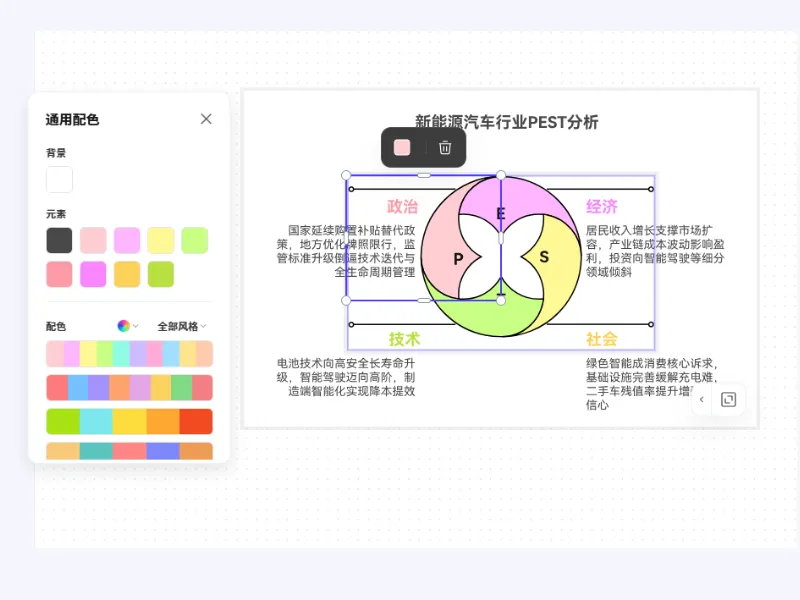Apply the pastel rainbow color palette
Screen dimensions: 800x600
pos(129,354)
